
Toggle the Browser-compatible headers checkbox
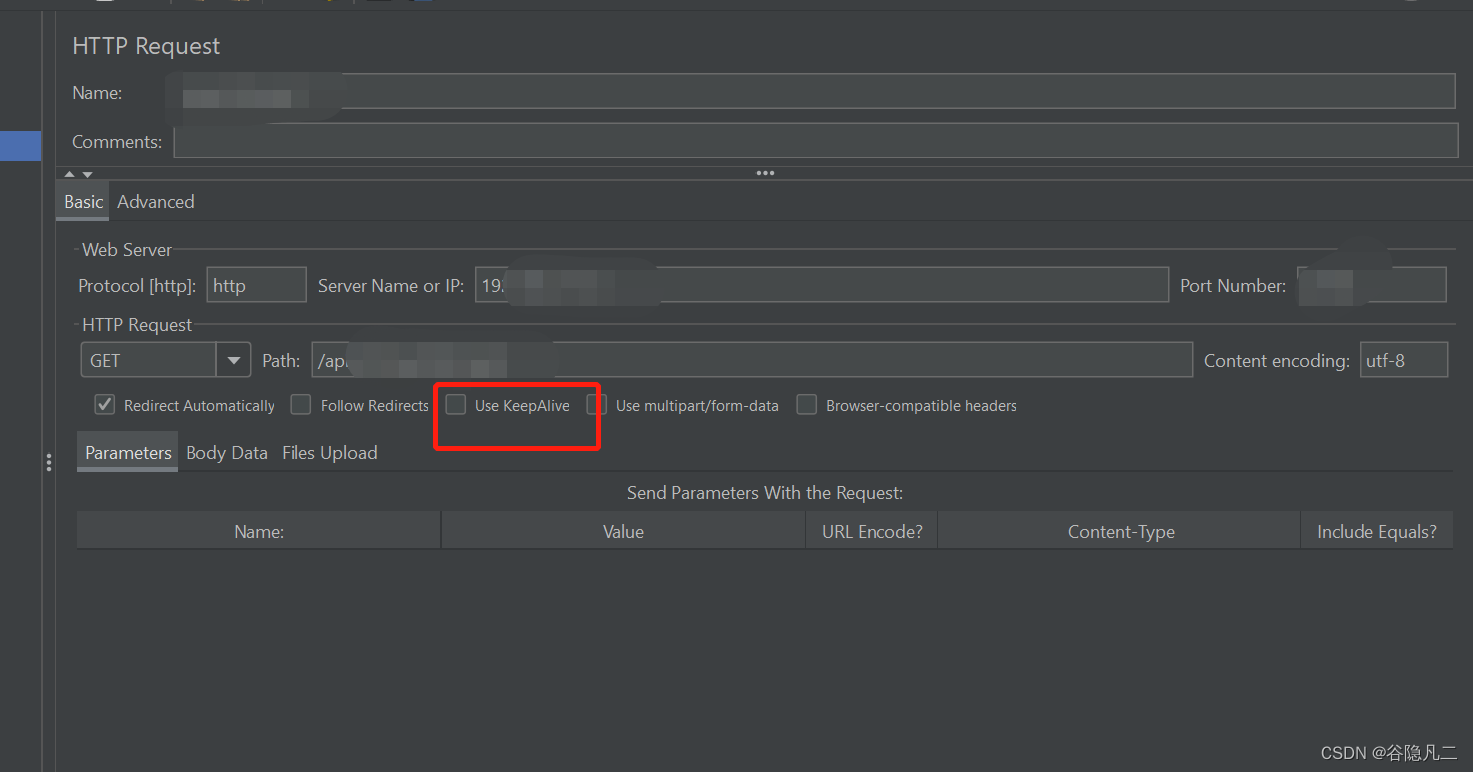[807, 404]
